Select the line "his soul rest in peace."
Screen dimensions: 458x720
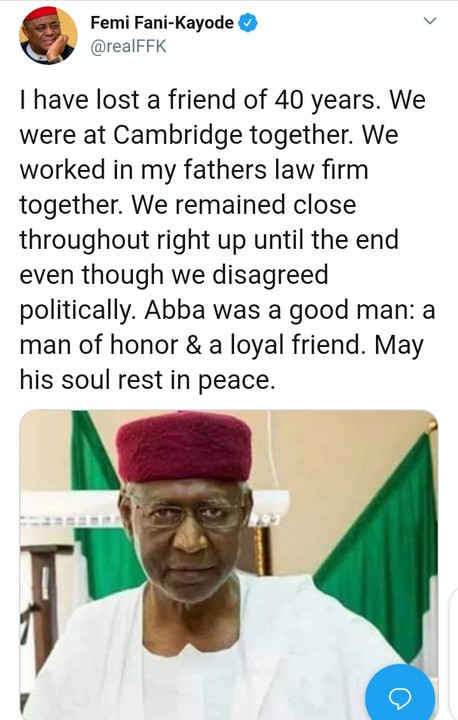pyautogui.click(x=147, y=380)
